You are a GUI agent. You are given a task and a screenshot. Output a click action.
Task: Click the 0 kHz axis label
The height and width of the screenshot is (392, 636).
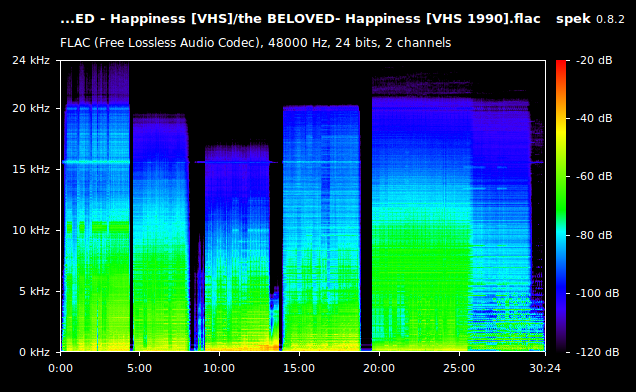click(34, 352)
